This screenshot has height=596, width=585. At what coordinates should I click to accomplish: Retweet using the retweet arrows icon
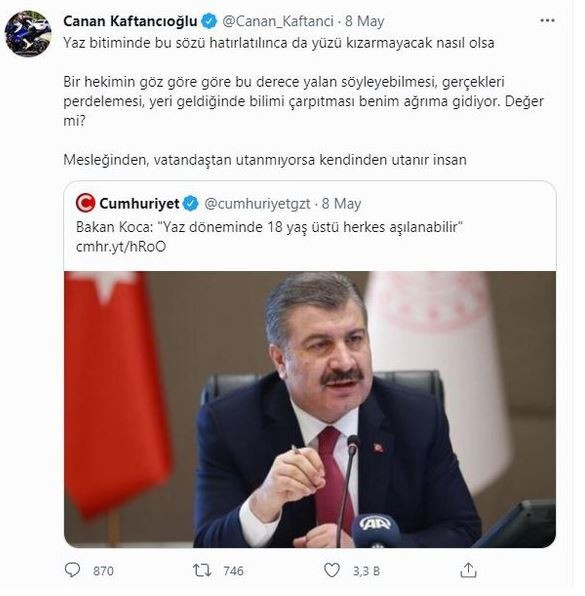pyautogui.click(x=202, y=570)
